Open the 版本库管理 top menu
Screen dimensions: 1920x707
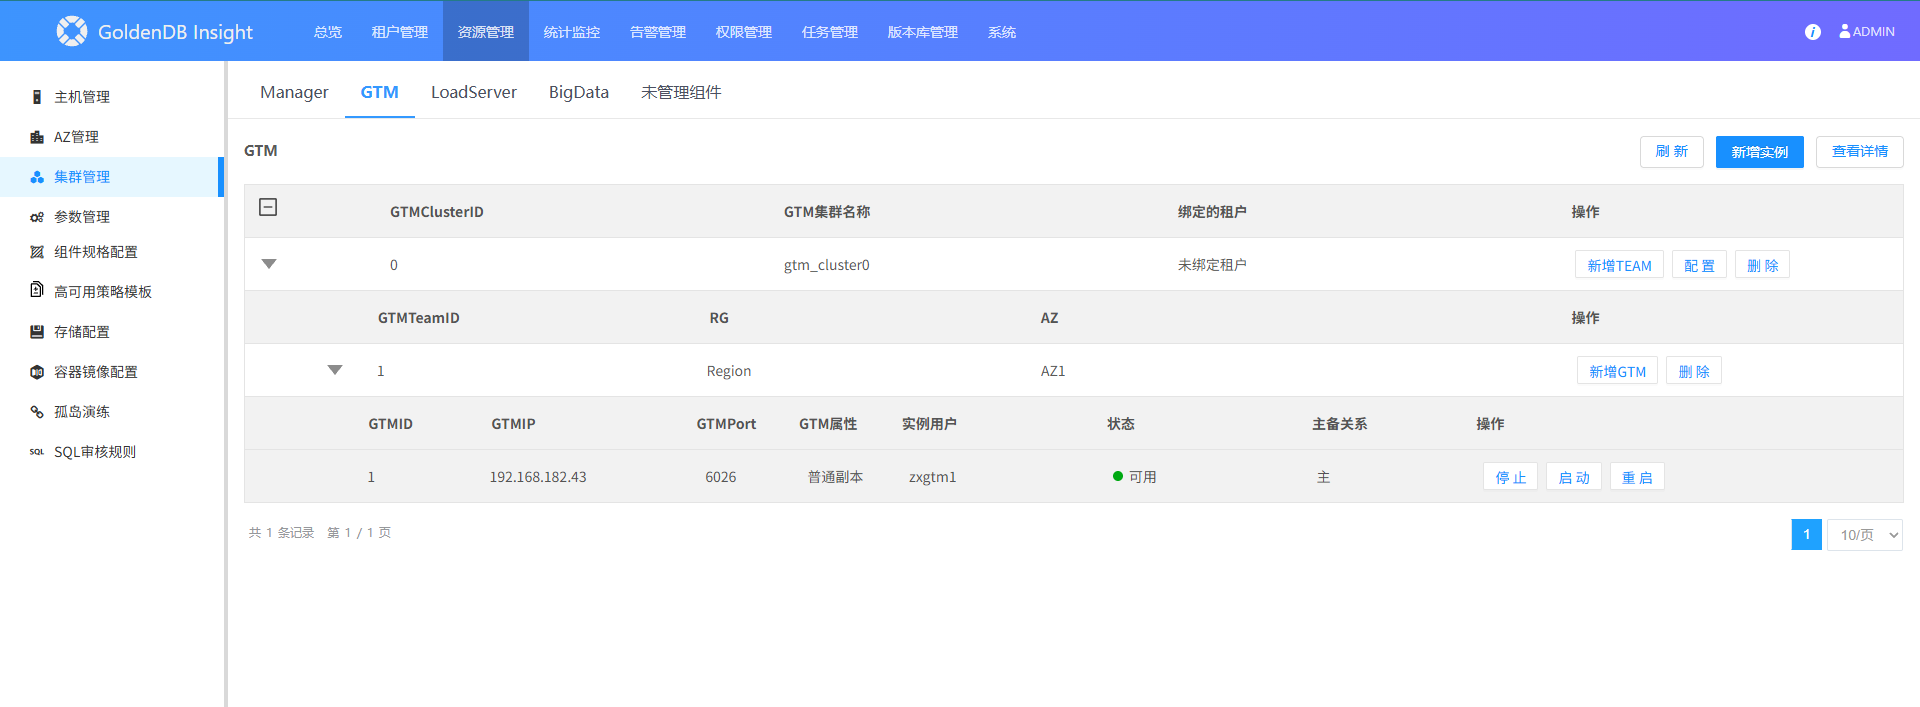923,32
